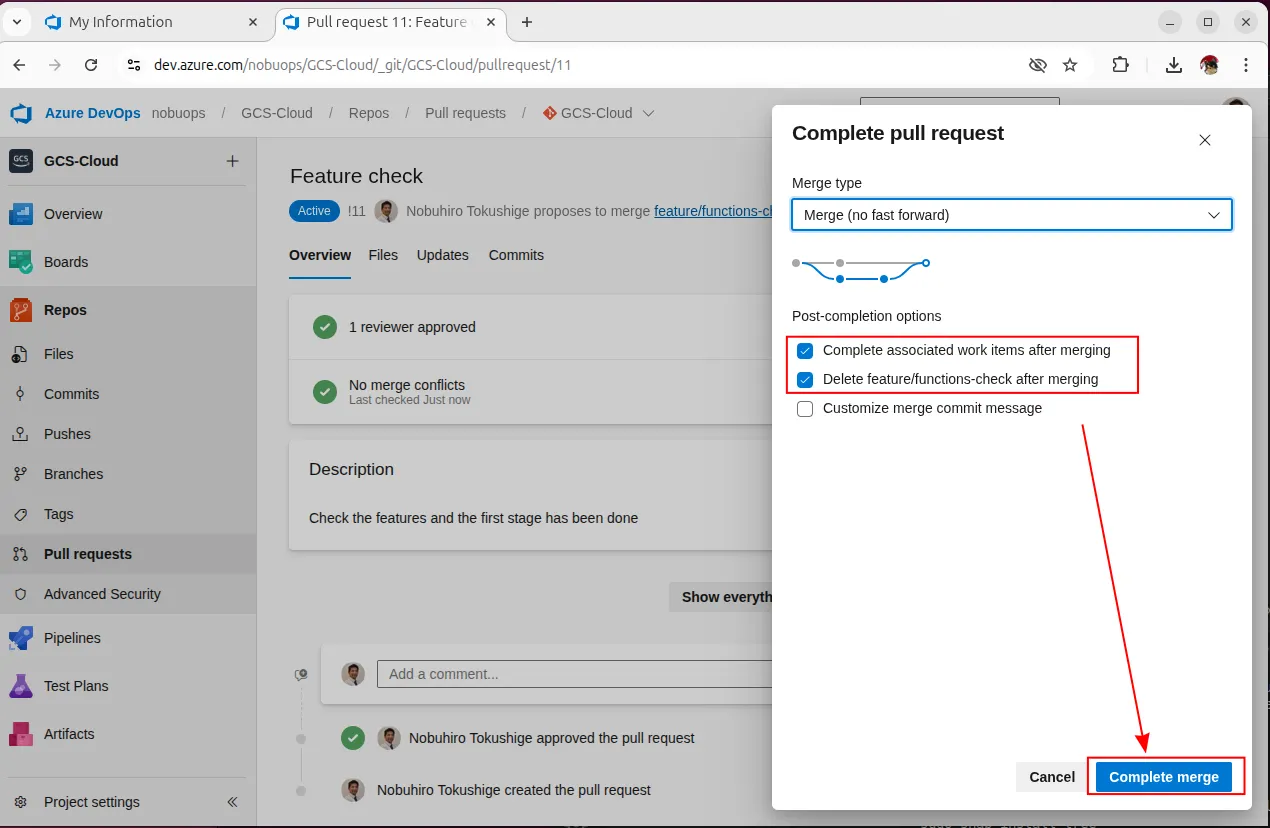Uncheck Delete feature/functions-check after merging

coord(805,380)
